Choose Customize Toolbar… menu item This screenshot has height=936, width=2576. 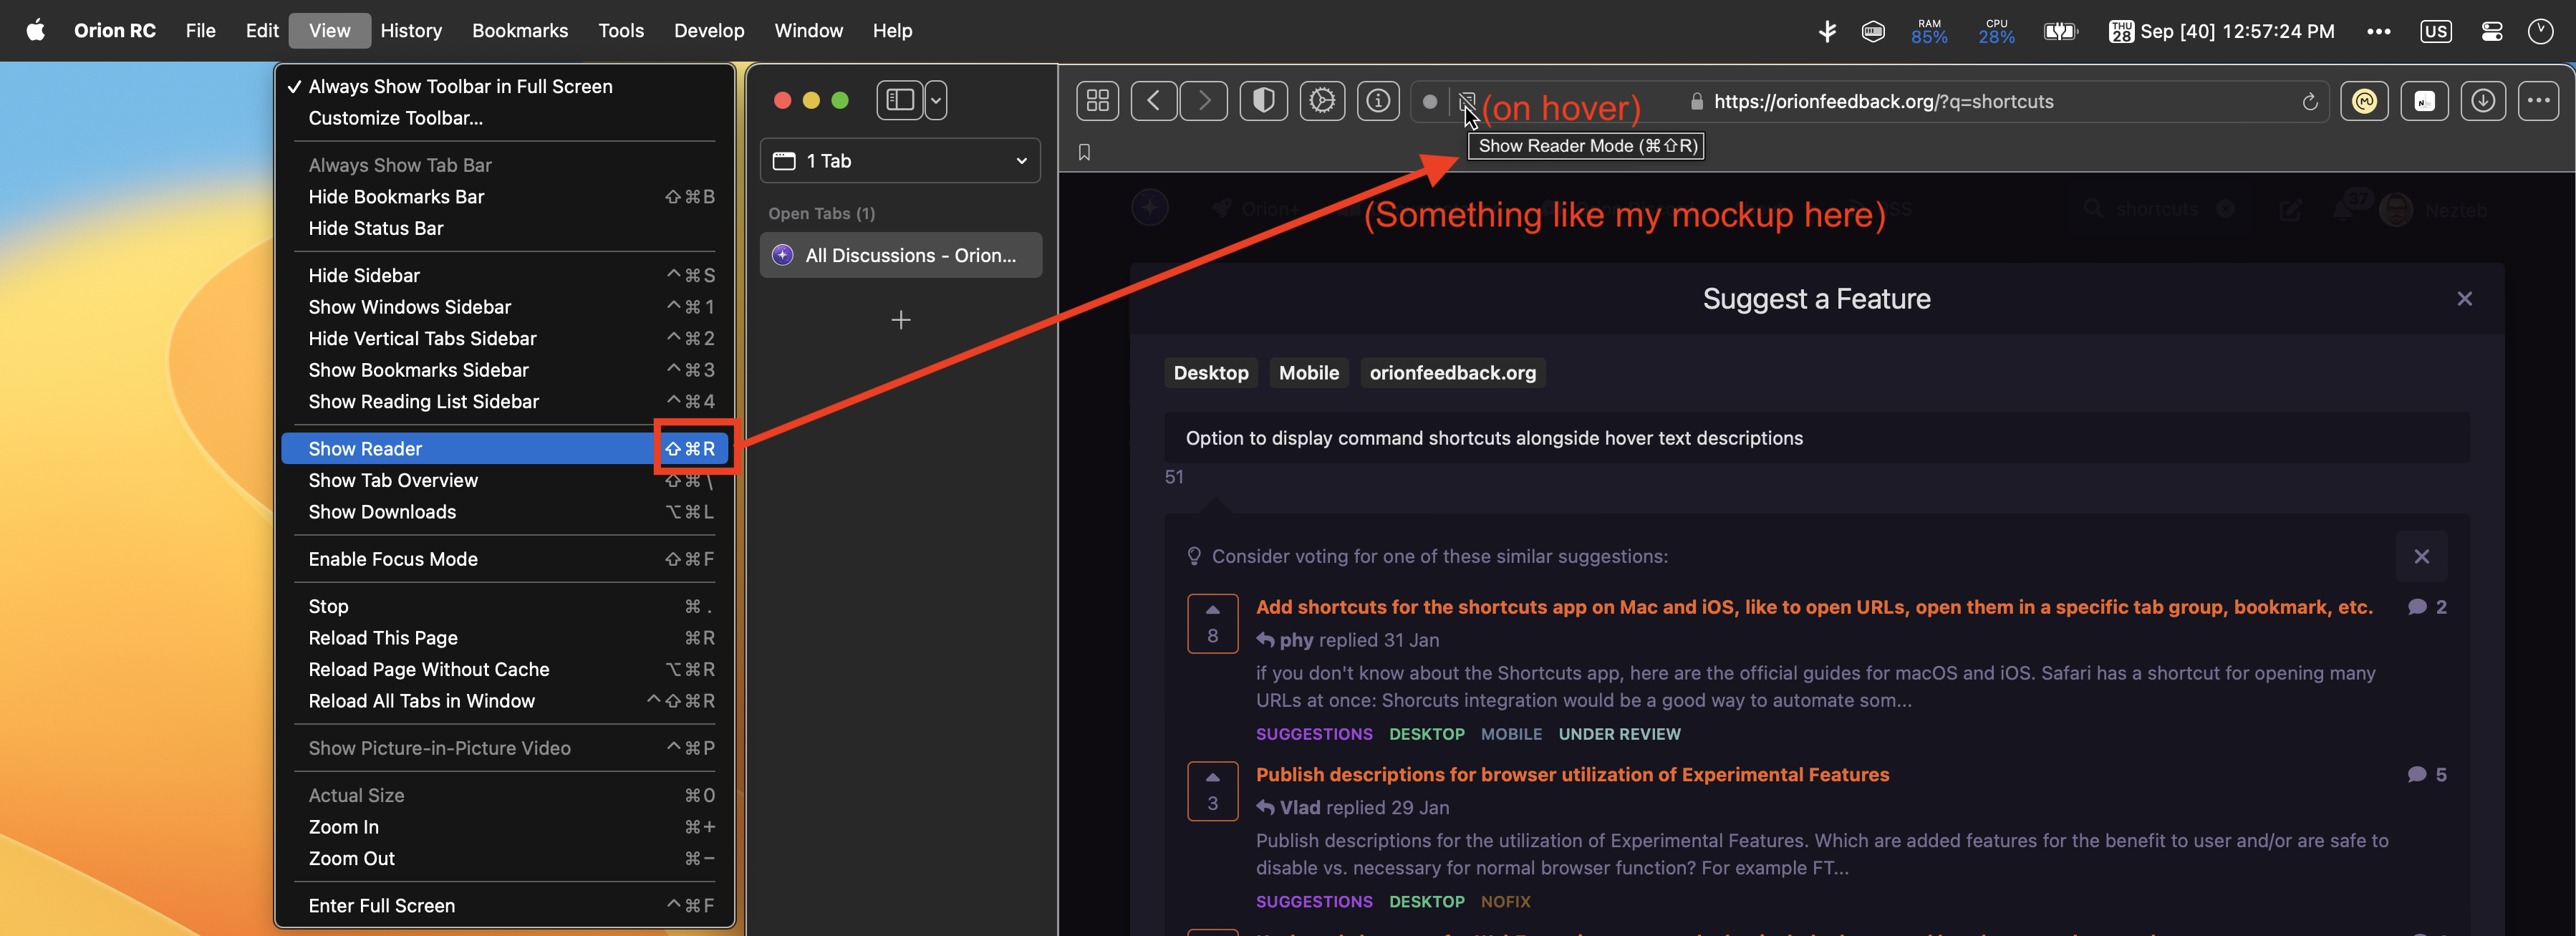tap(505, 118)
